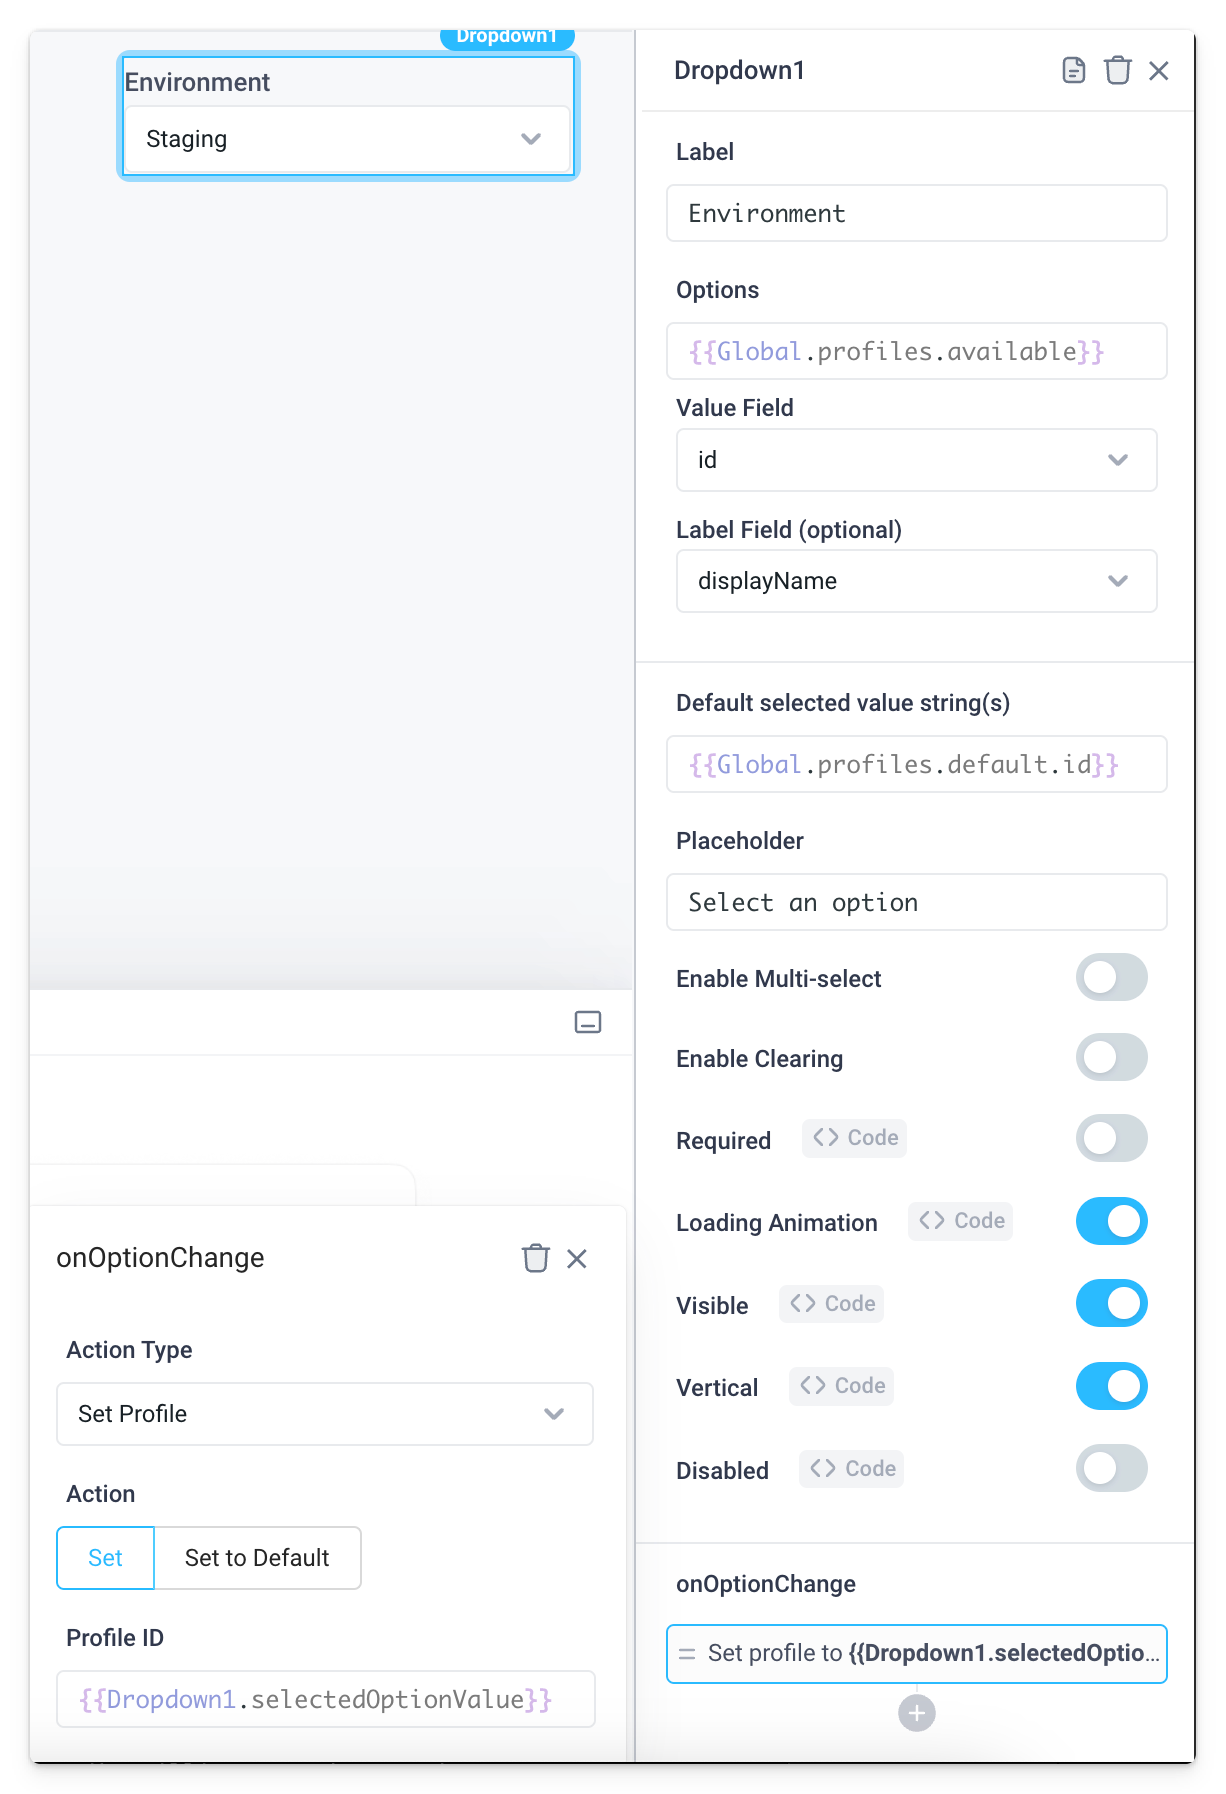Image resolution: width=1226 pixels, height=1794 pixels.
Task: Open Code editor for Required property
Action: tap(853, 1138)
